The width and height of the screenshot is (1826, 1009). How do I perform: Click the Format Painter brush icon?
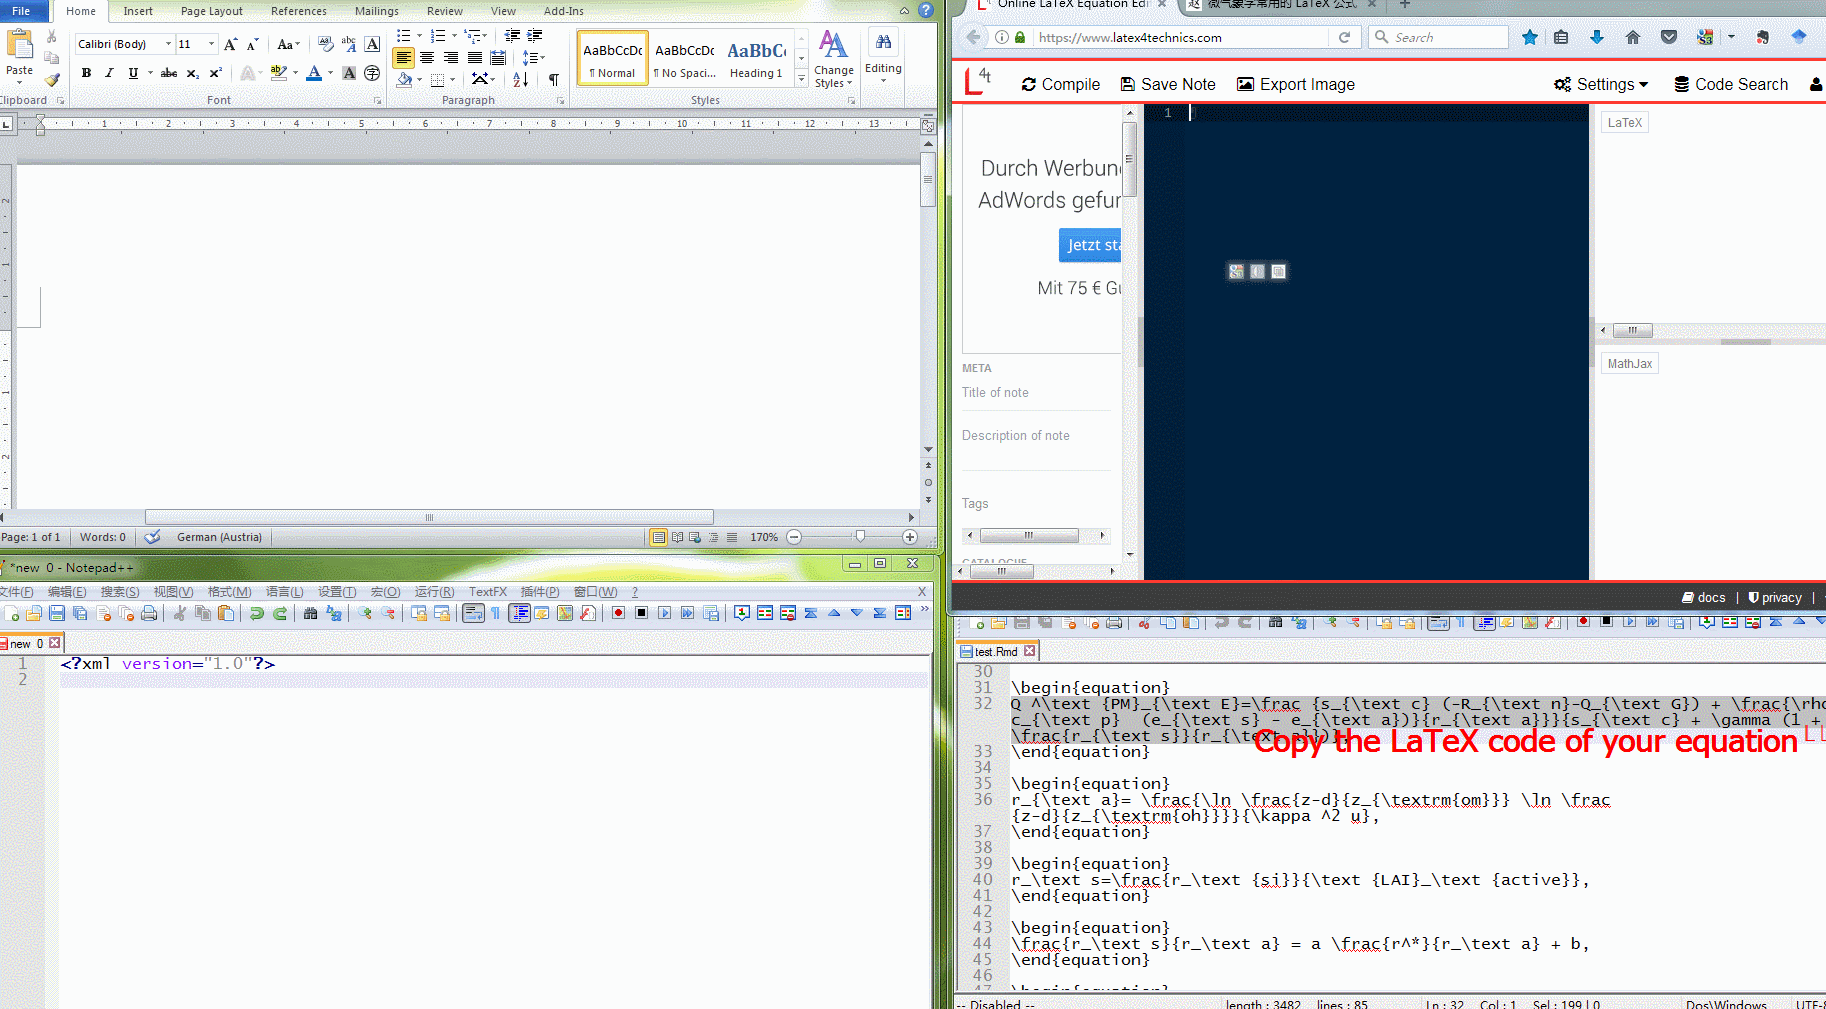point(52,80)
